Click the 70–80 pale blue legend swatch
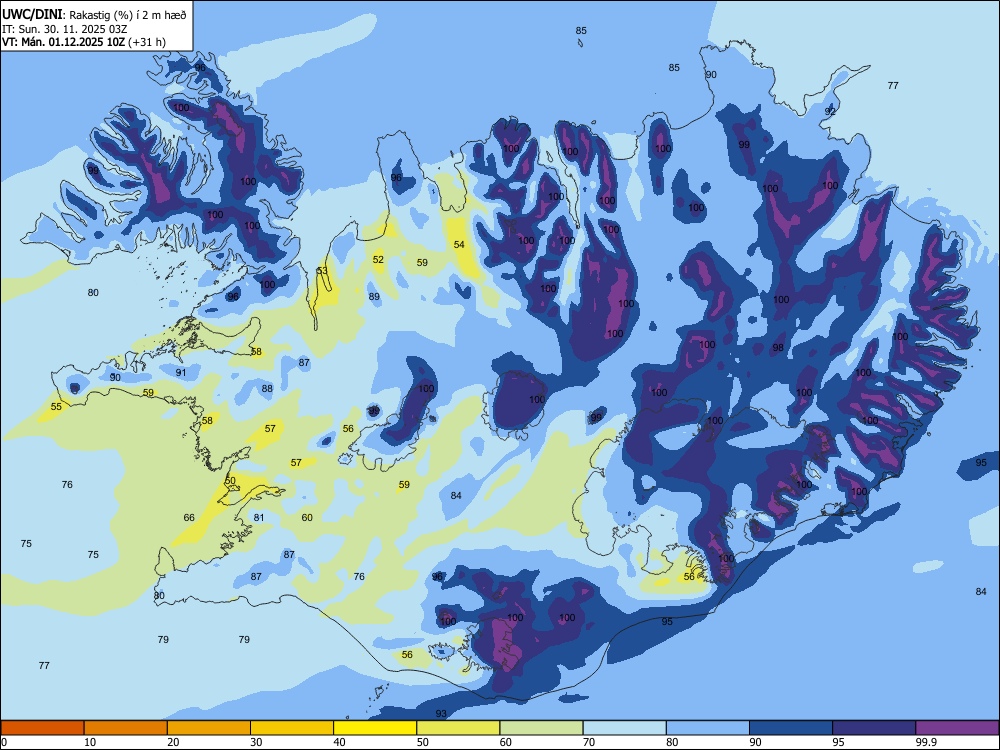1000x750 pixels. point(624,728)
